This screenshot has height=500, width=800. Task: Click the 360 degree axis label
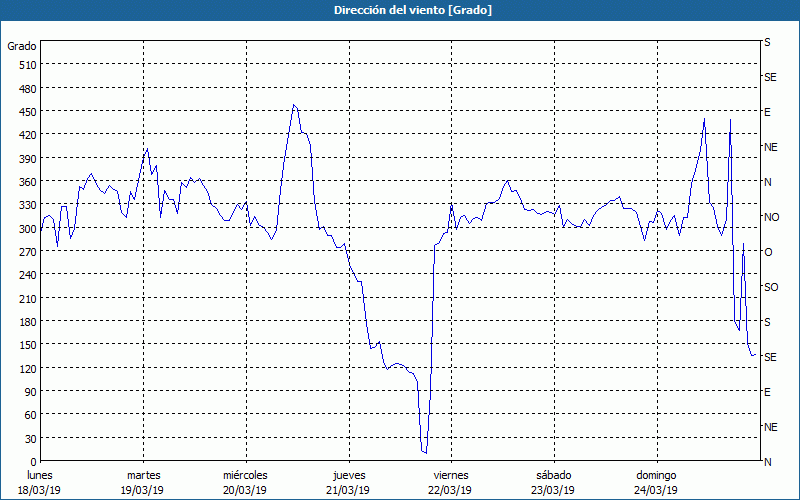29,182
